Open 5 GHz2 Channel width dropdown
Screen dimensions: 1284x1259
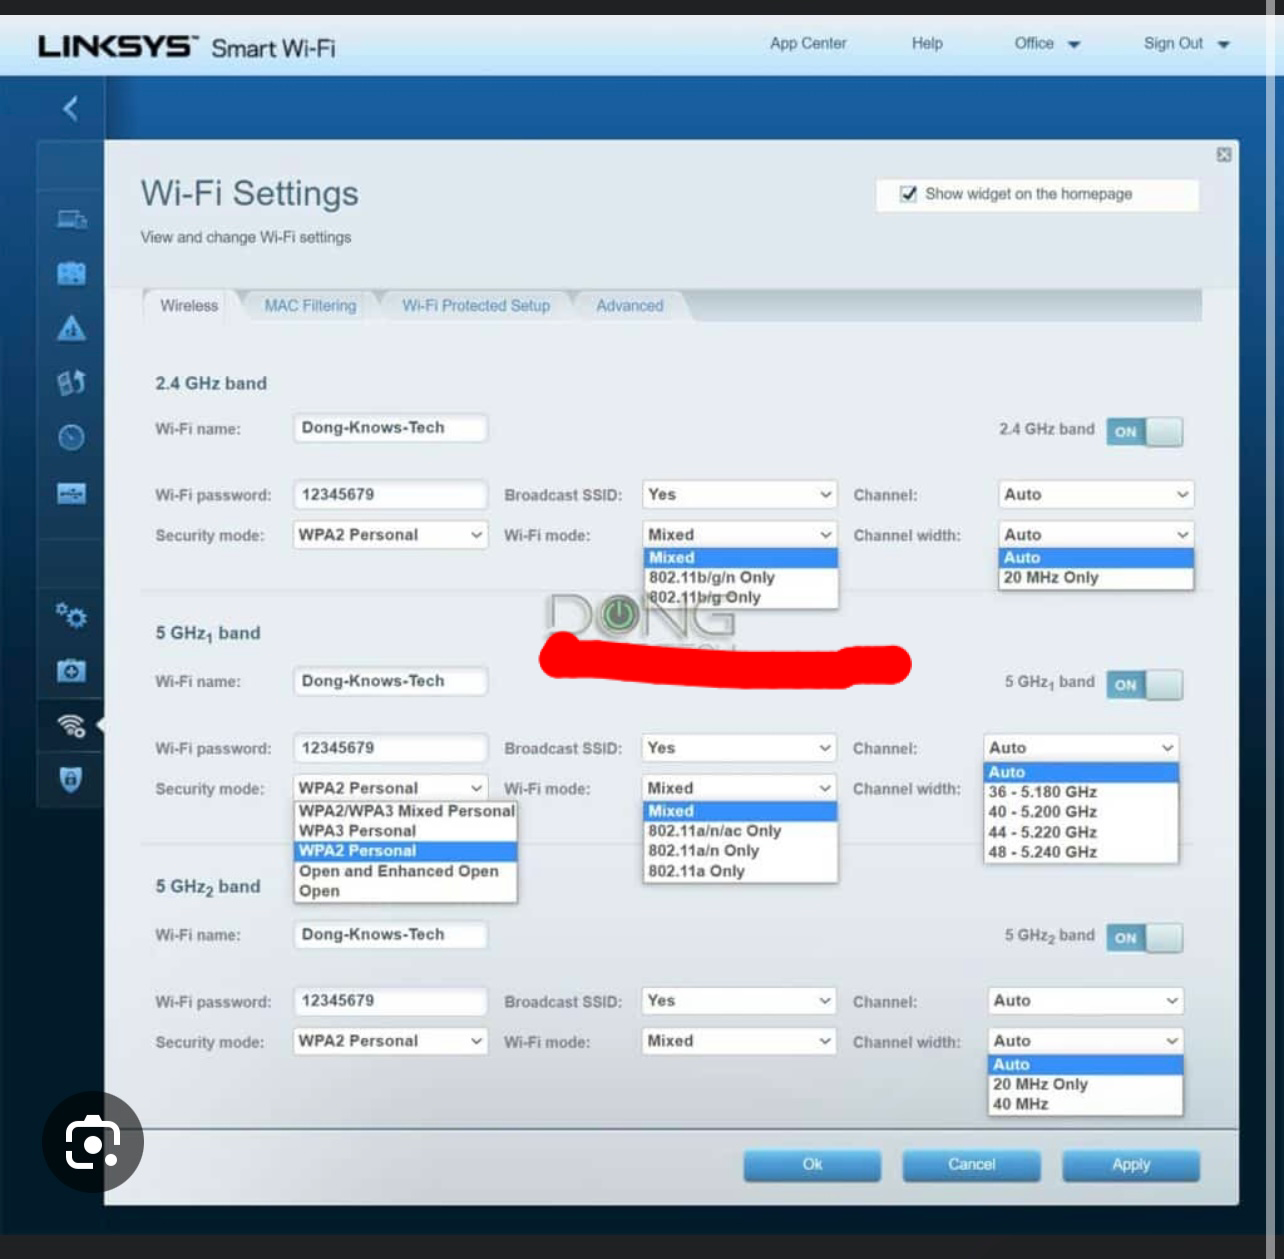pos(1086,1041)
